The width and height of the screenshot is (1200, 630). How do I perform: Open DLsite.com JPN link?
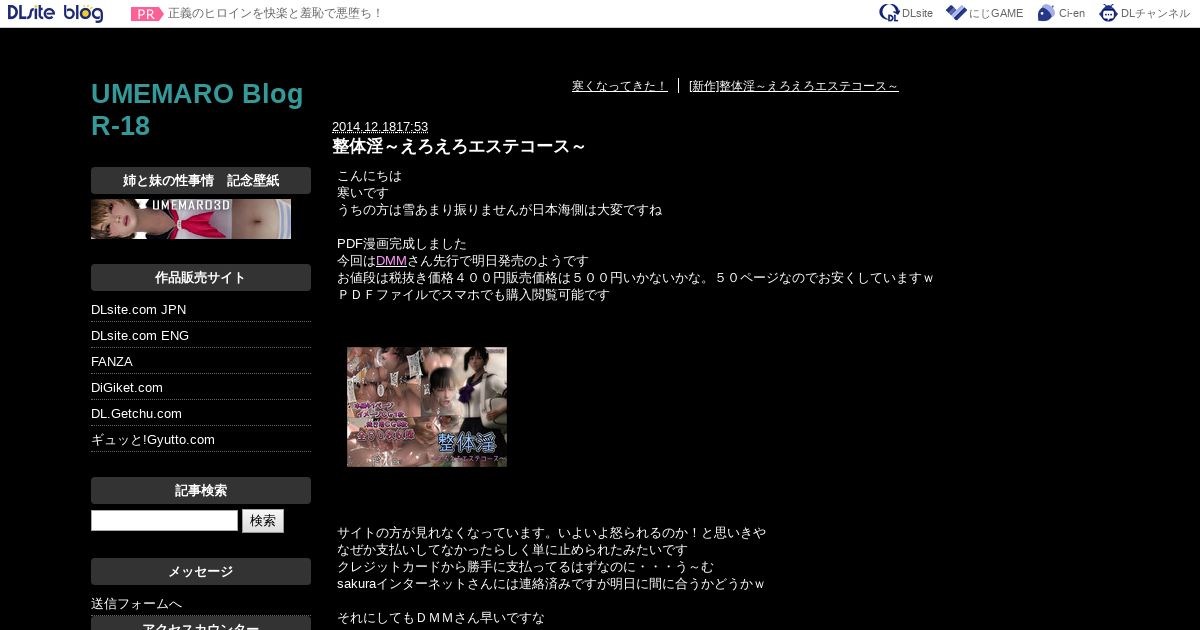pos(139,310)
